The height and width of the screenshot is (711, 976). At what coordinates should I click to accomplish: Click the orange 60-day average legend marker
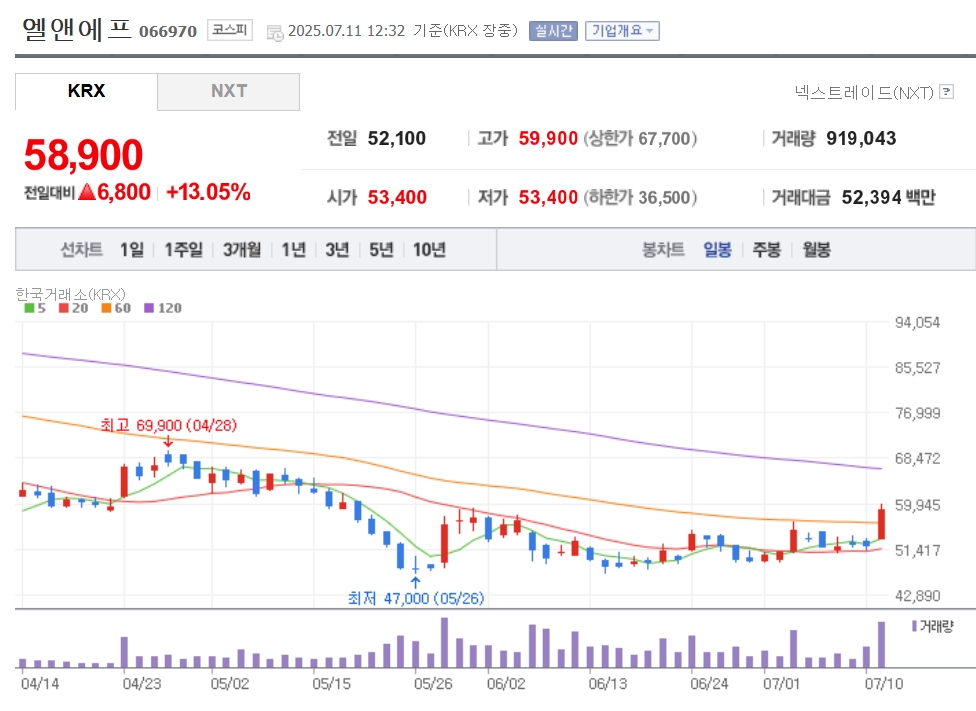click(106, 308)
